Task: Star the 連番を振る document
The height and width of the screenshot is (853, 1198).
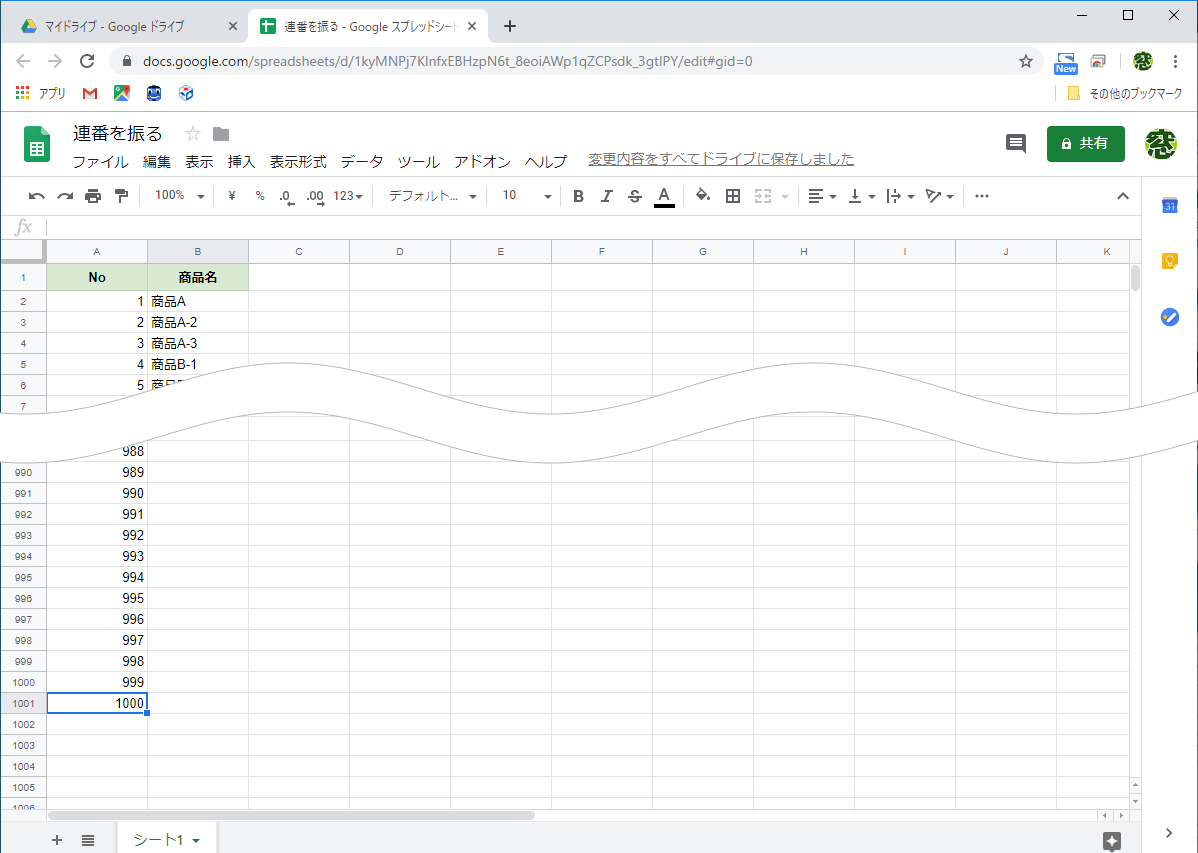Action: [x=193, y=134]
